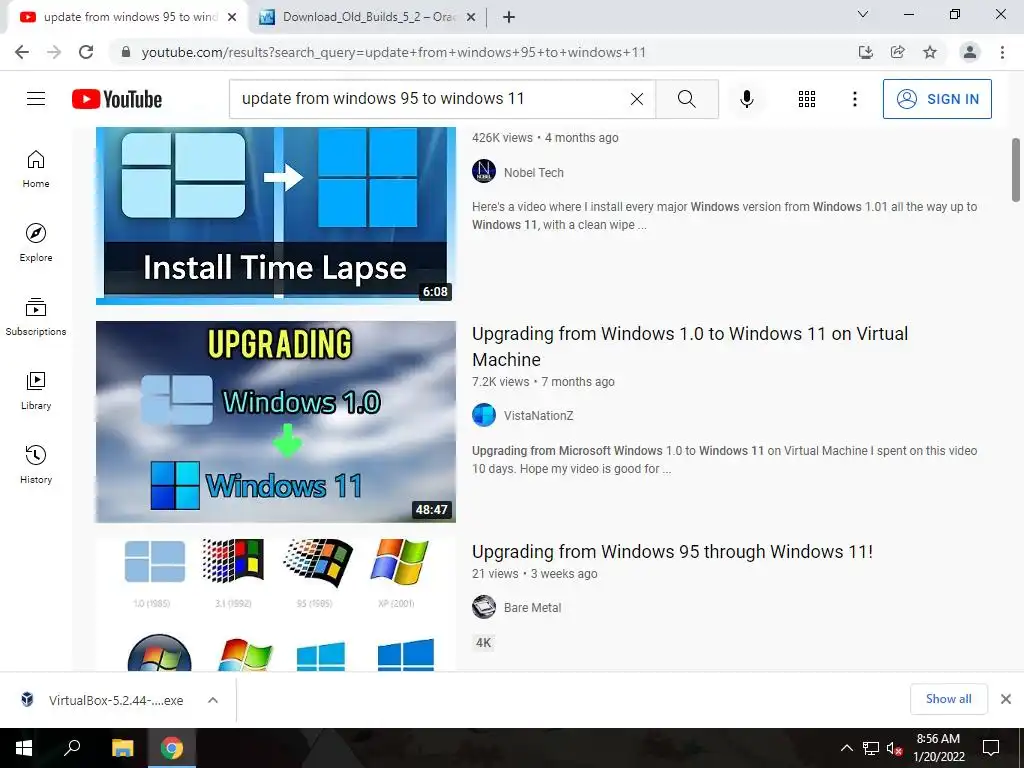The image size is (1024, 768).
Task: Open Upgrading from Windows 1.0 video title
Action: click(x=690, y=346)
